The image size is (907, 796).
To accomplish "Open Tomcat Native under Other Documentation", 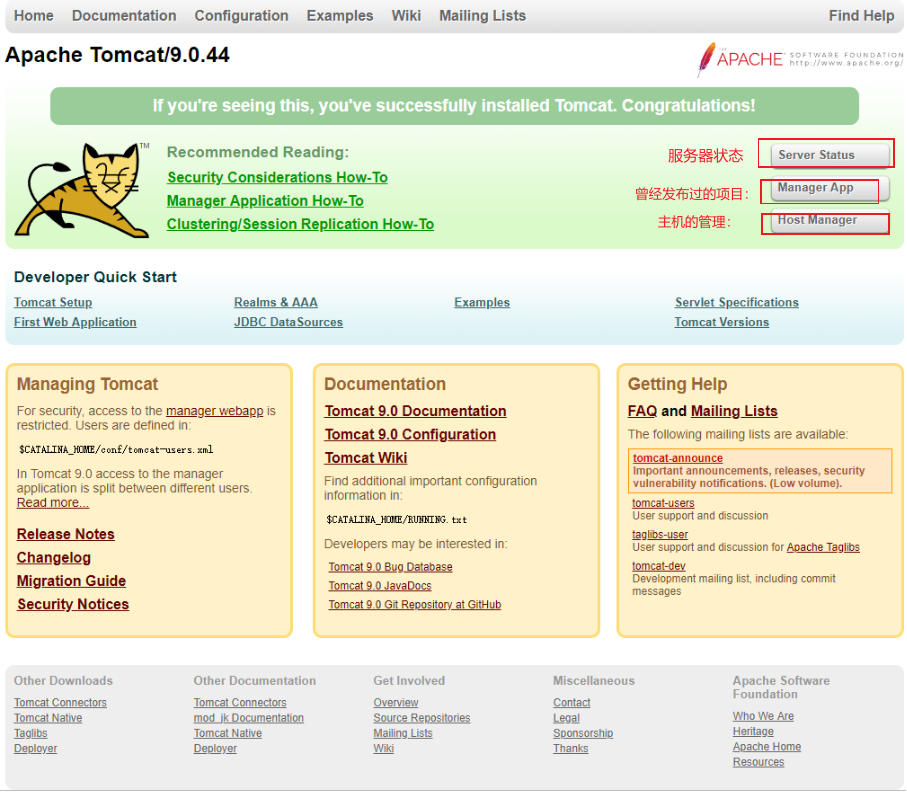I will (228, 733).
